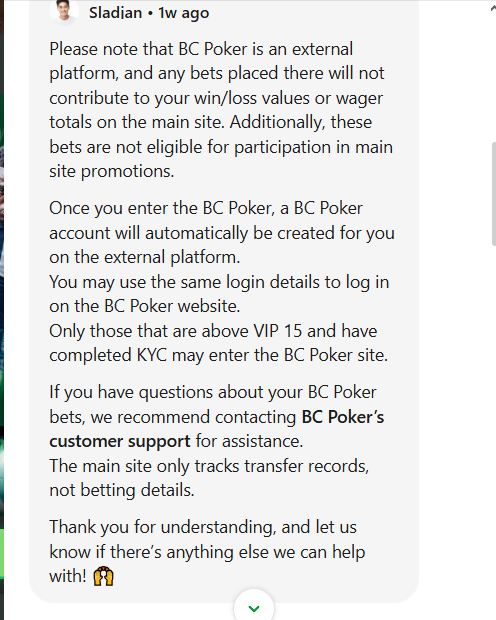The image size is (496, 620).
Task: Click the "site promotions." text line
Action: [112, 172]
